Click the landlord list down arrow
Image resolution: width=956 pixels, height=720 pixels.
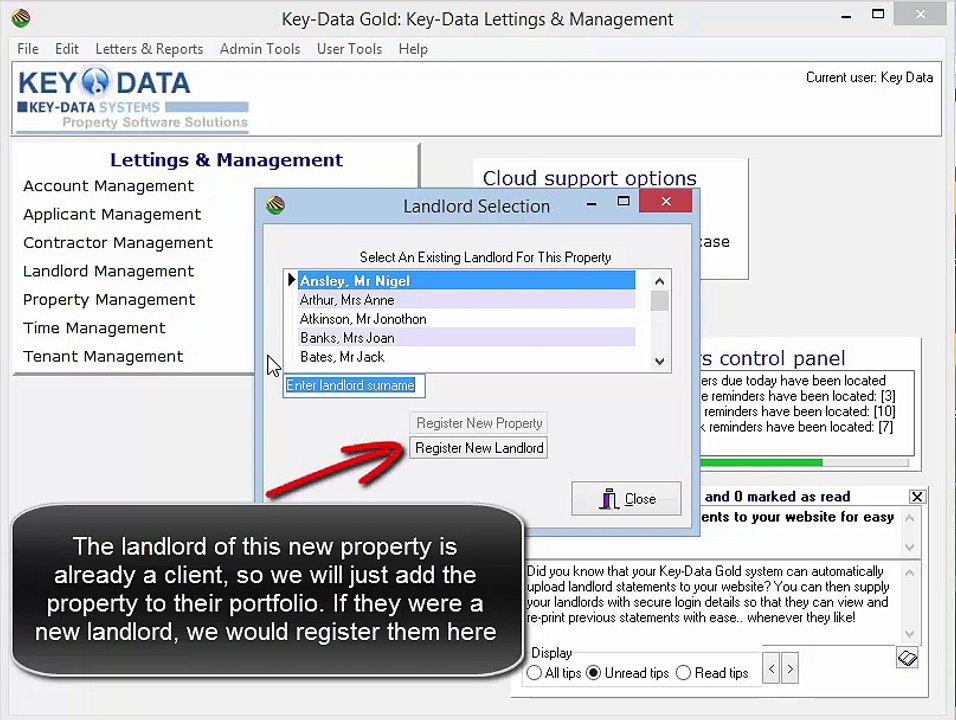[659, 361]
